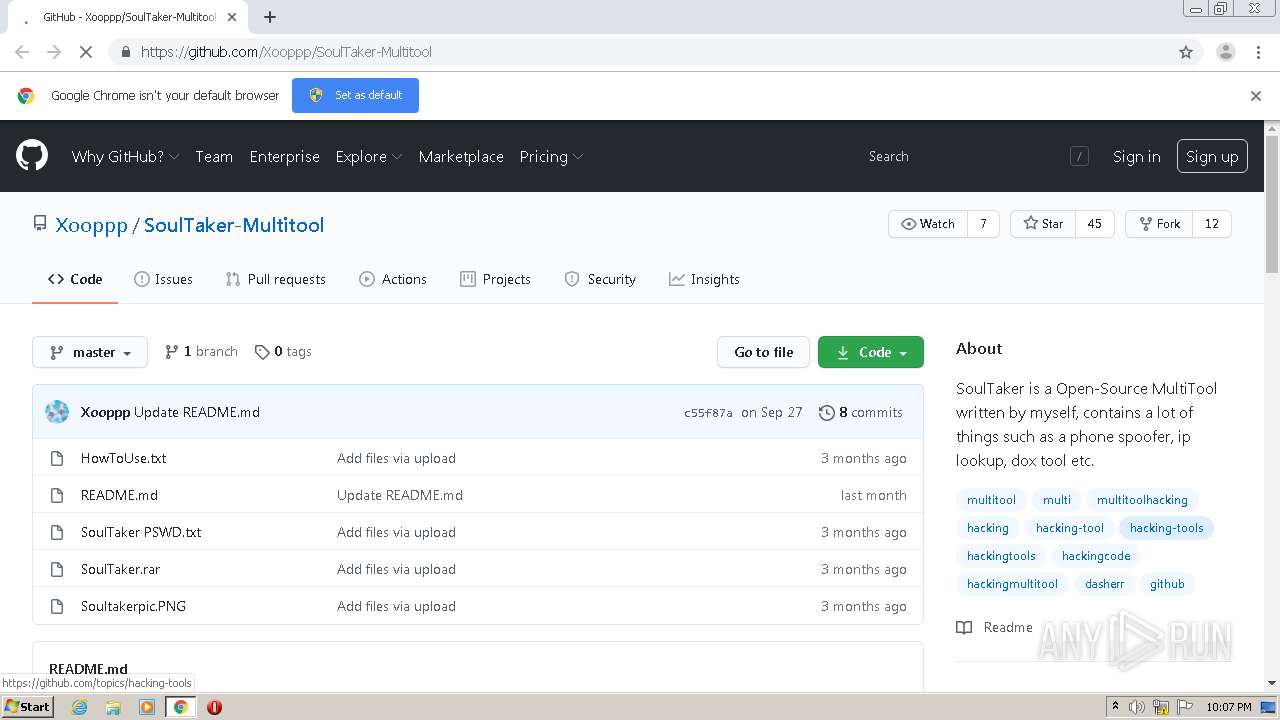The width and height of the screenshot is (1280, 720).
Task: Open the Enterprise page link
Action: click(285, 157)
